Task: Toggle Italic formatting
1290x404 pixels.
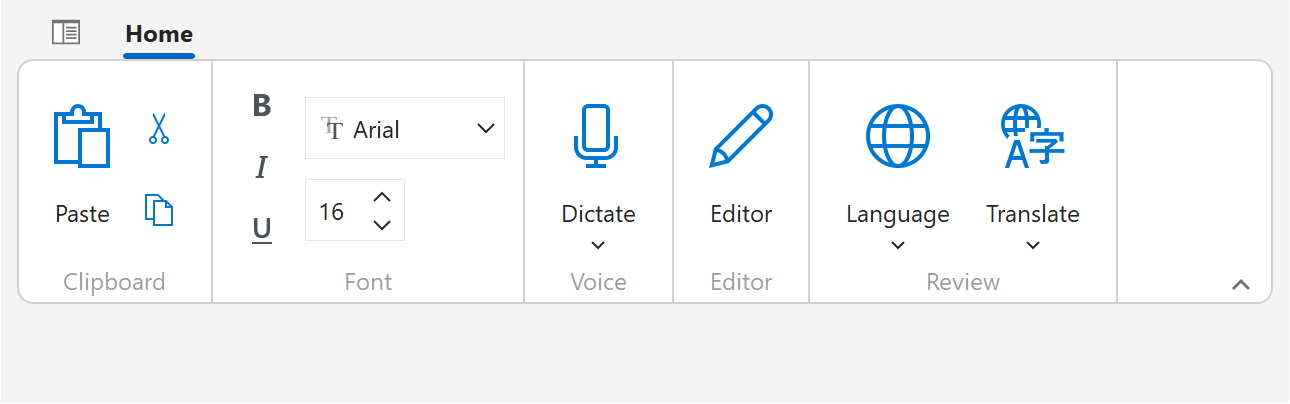Action: (x=261, y=168)
